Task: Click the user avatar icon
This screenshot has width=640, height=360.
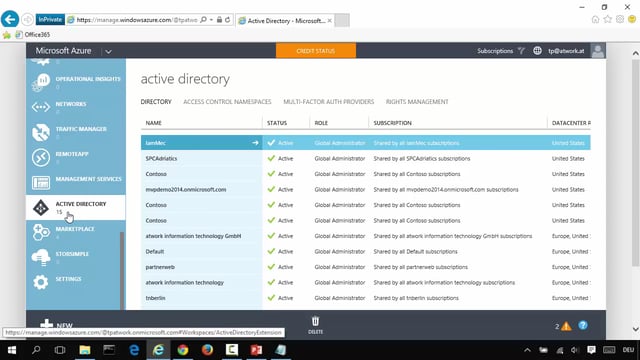Action: (x=598, y=51)
